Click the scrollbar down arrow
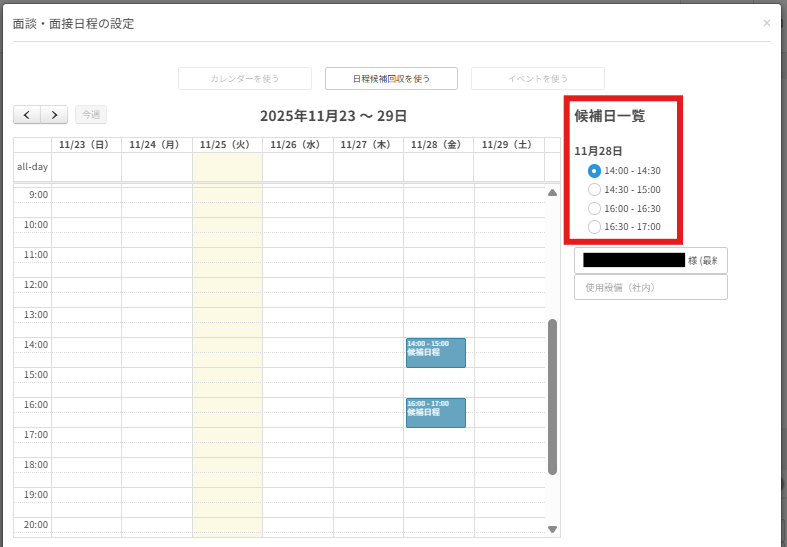This screenshot has height=547, width=787. point(552,529)
